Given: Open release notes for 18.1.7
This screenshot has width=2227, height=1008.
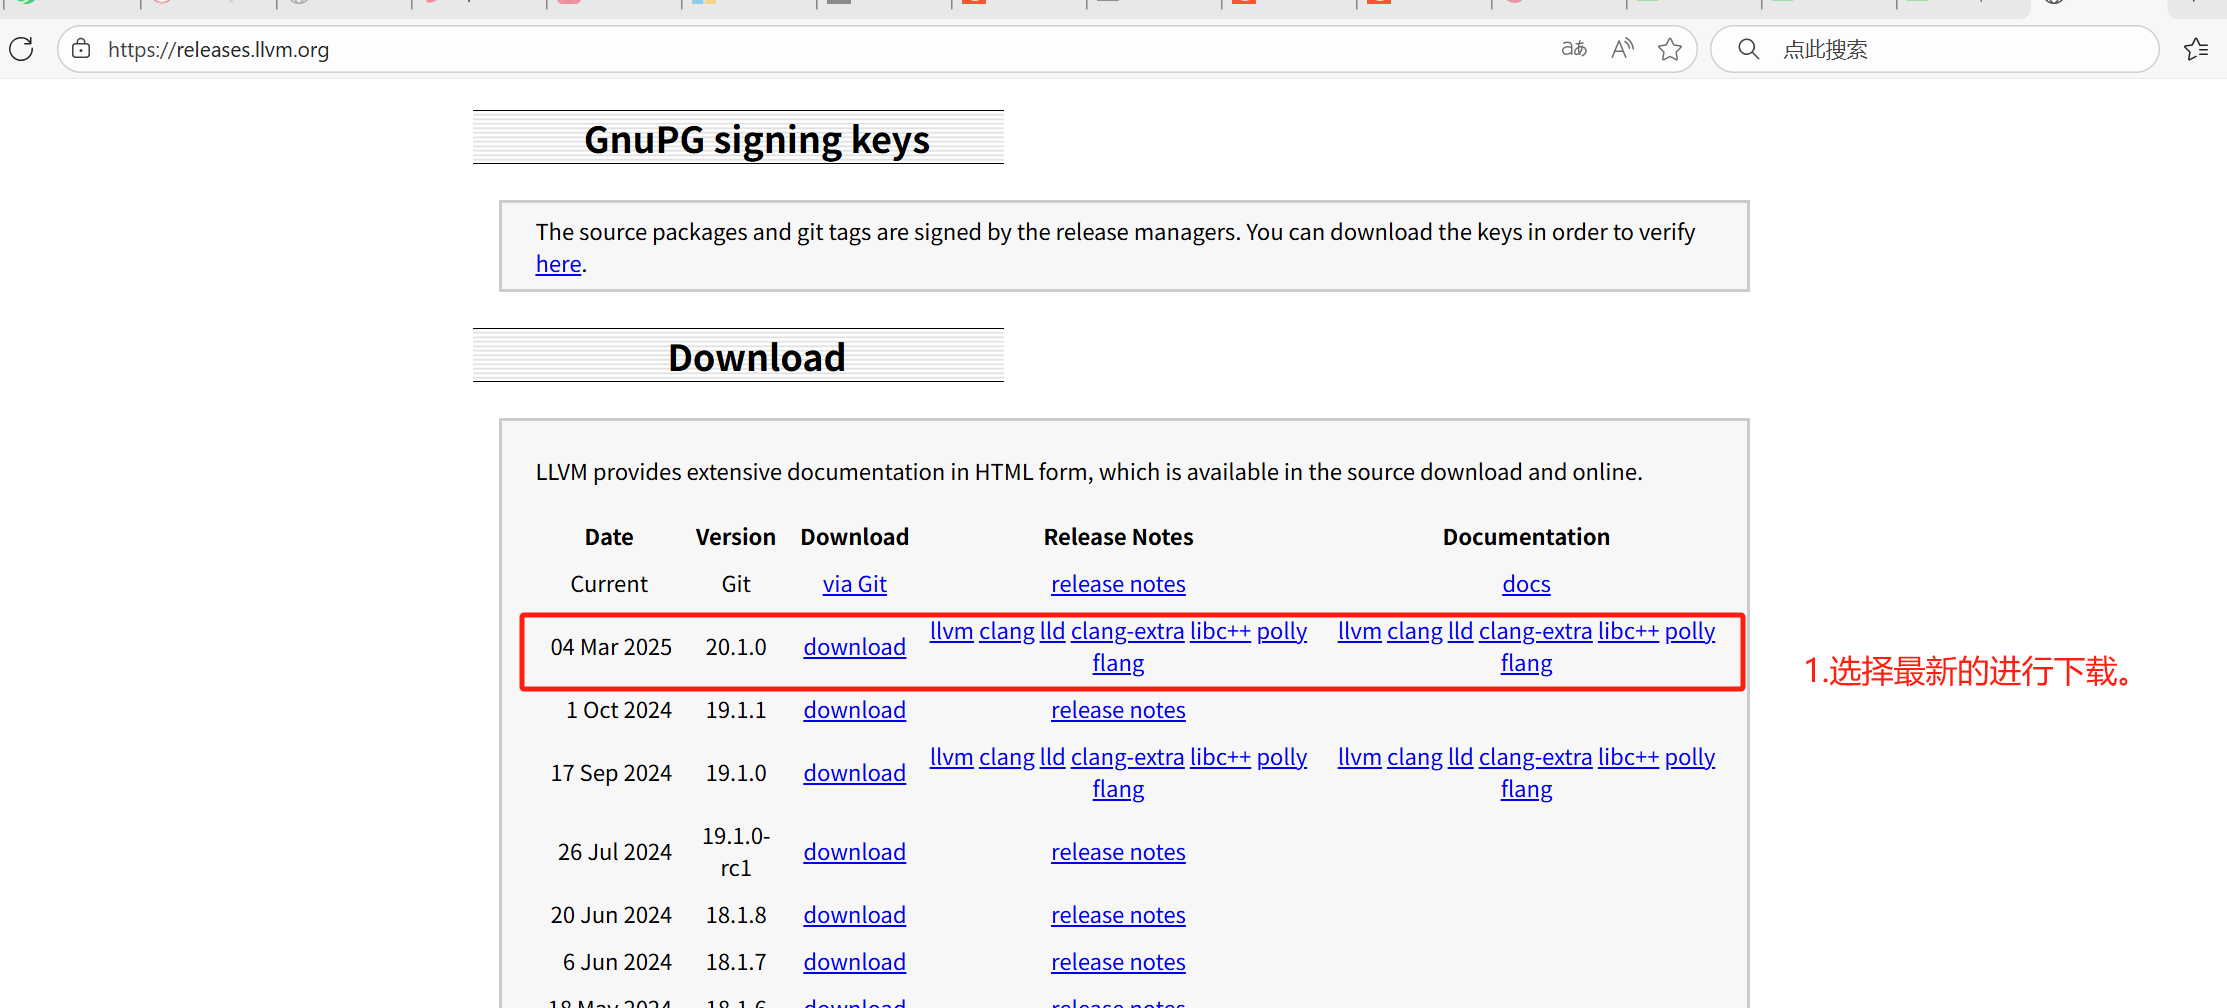Looking at the screenshot, I should [1118, 962].
